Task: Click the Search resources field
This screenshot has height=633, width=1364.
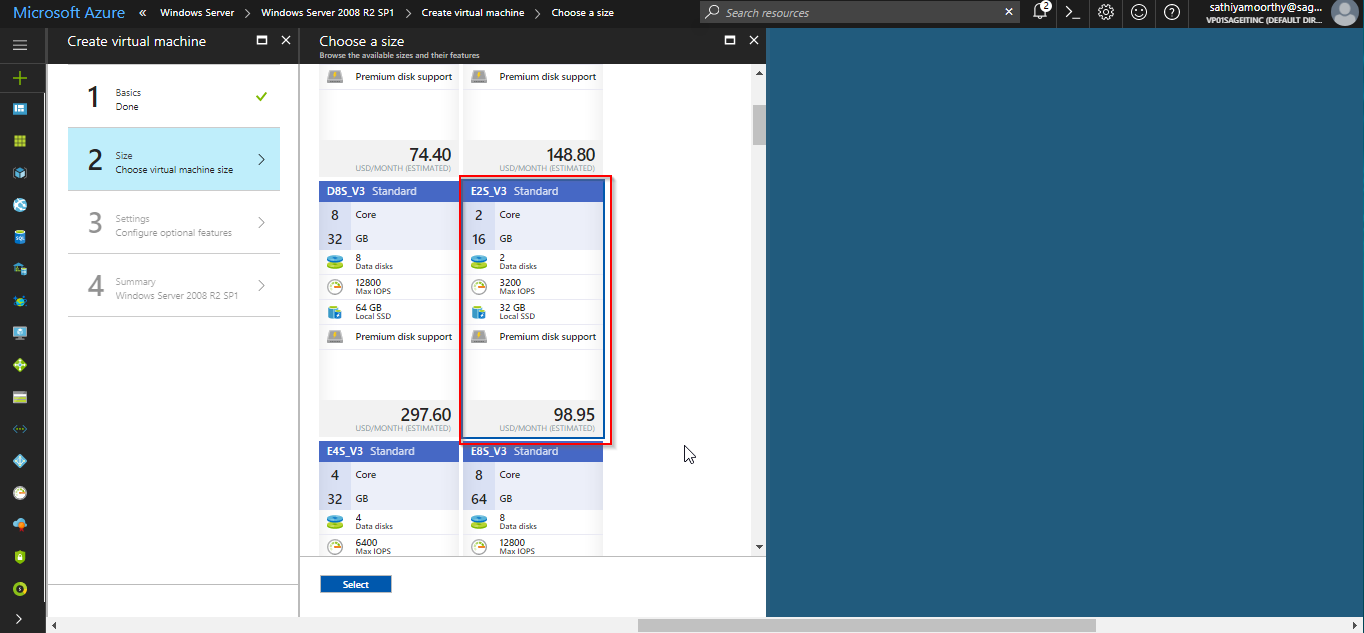Action: coord(860,13)
